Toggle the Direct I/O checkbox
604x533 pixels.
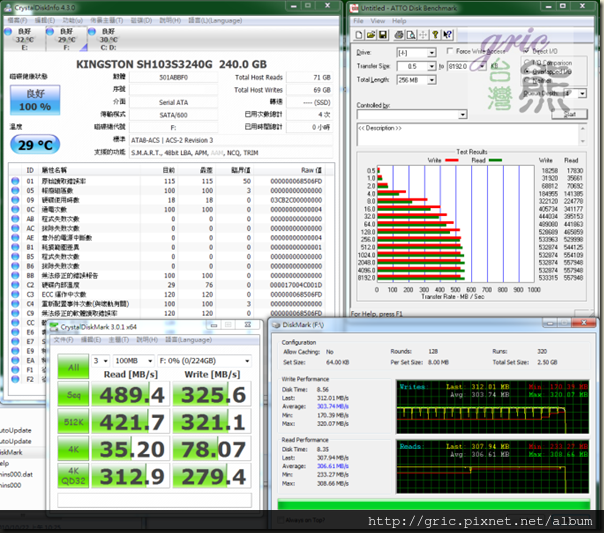527,51
